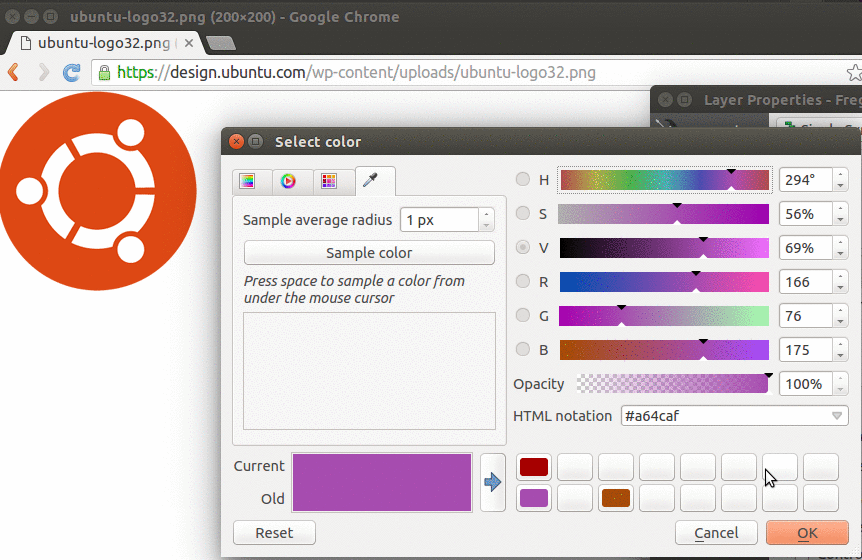Select the S saturation radio button
This screenshot has width=862, height=560.
[x=523, y=213]
